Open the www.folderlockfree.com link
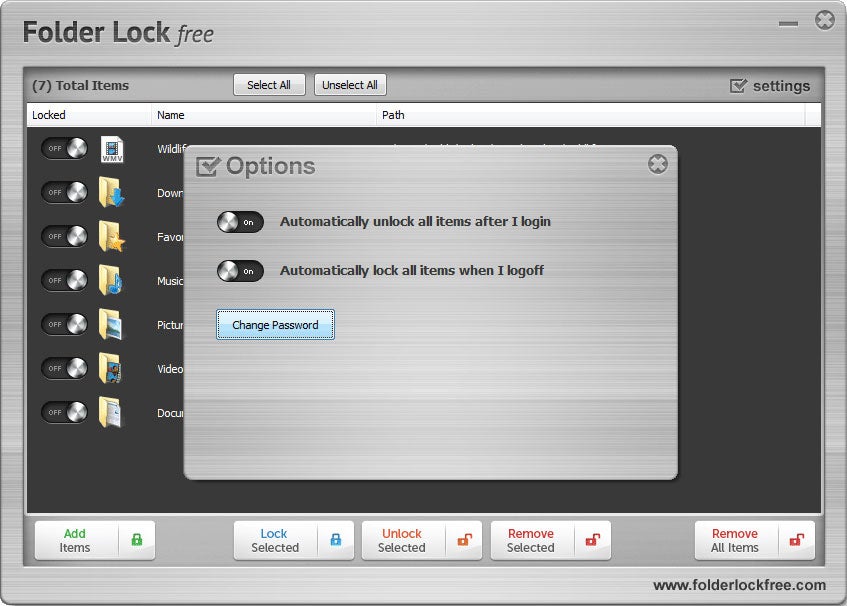Viewport: 847px width, 606px height. click(x=739, y=585)
